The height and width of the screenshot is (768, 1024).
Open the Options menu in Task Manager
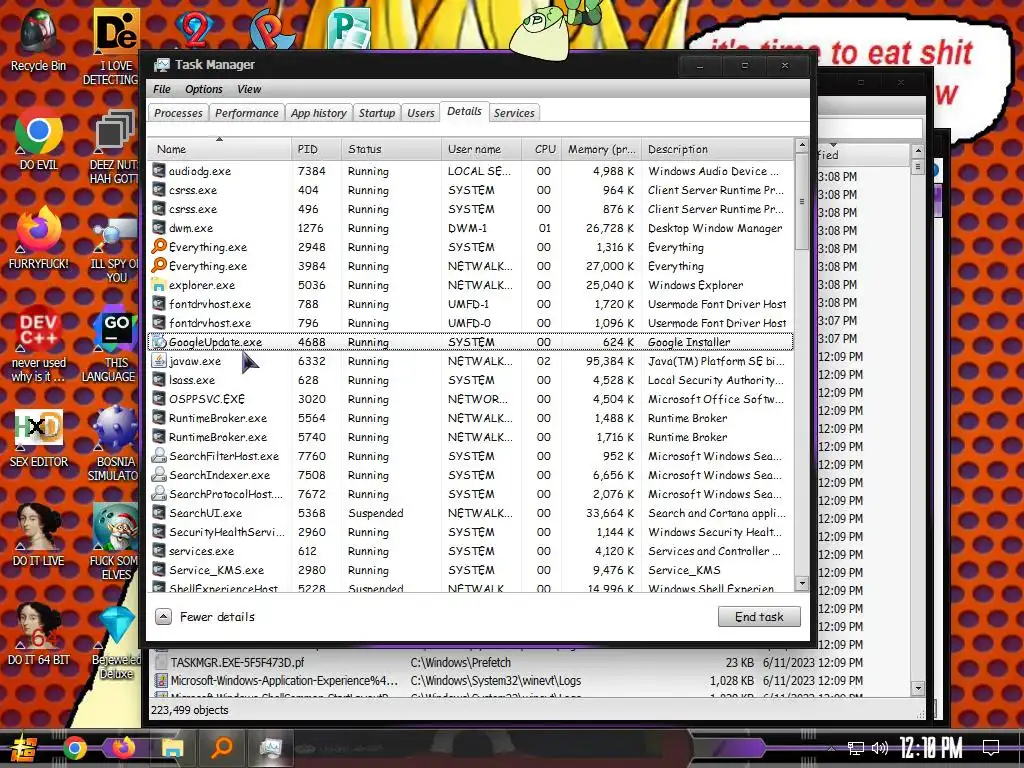pyautogui.click(x=204, y=89)
